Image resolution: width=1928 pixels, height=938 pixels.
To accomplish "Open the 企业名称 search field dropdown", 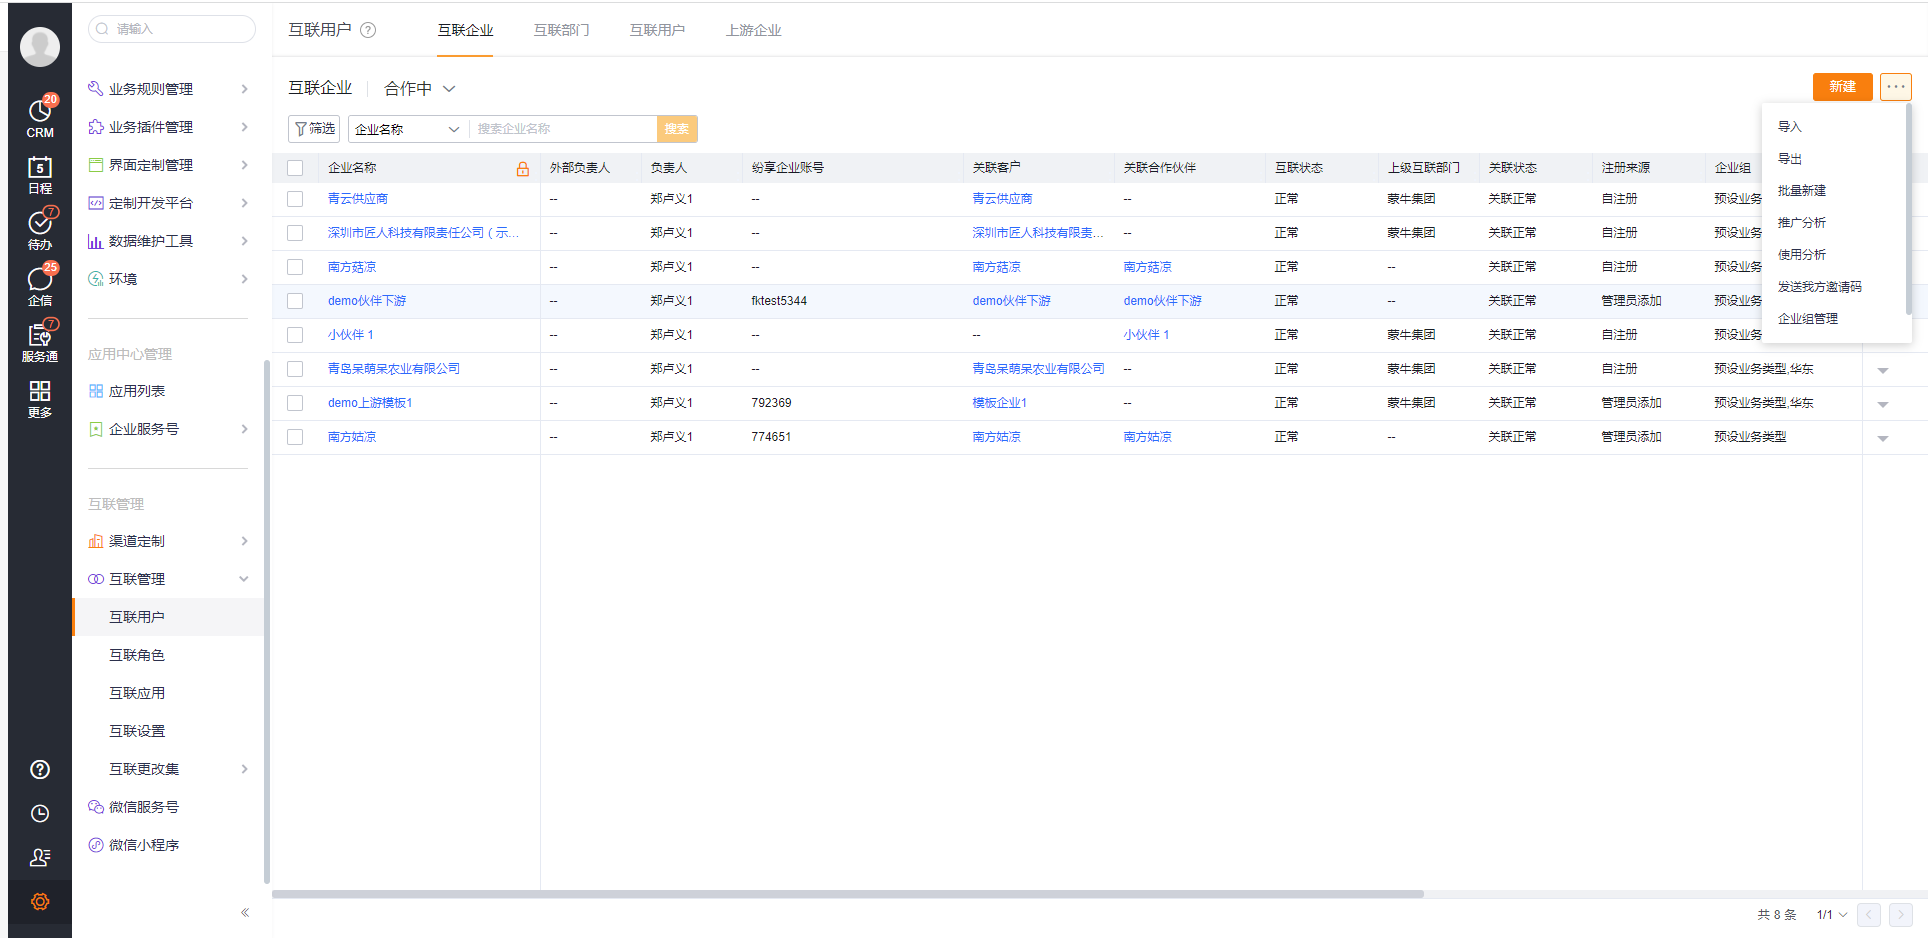I will point(406,129).
